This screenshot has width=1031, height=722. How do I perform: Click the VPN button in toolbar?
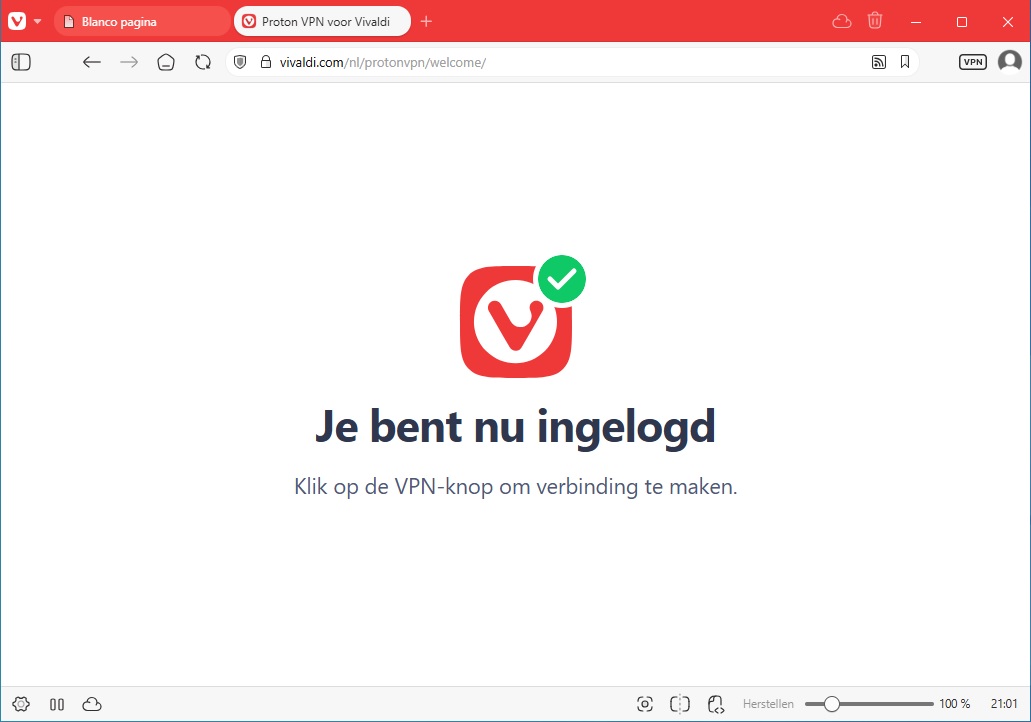pos(972,62)
